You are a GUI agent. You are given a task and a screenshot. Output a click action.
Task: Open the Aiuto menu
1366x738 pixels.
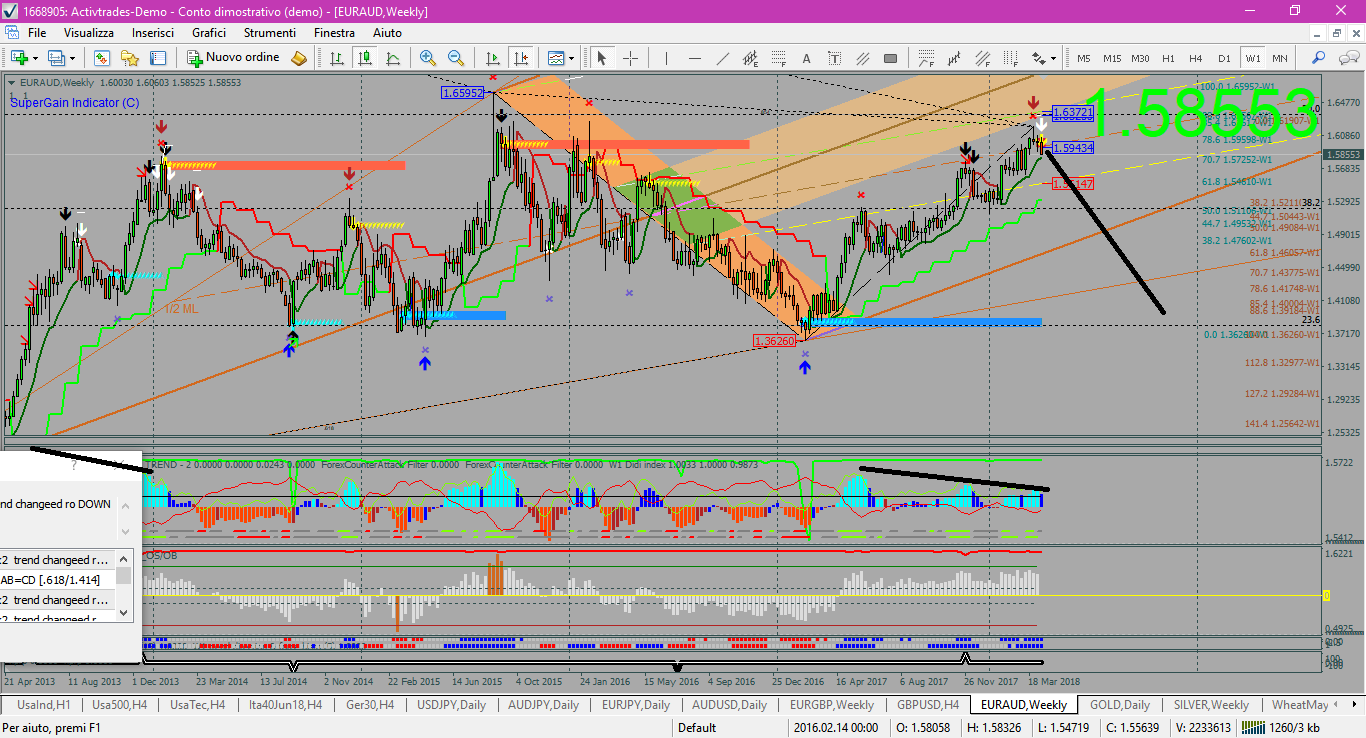(x=388, y=32)
